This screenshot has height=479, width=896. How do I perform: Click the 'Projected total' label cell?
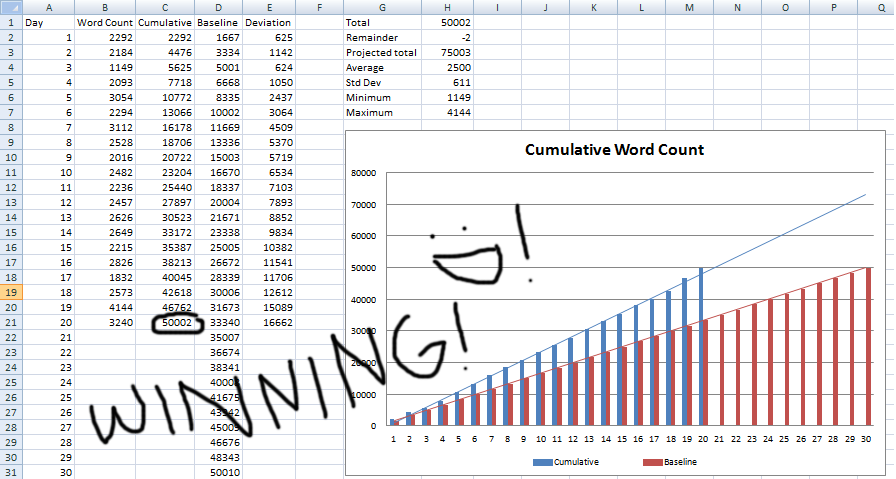(382, 53)
